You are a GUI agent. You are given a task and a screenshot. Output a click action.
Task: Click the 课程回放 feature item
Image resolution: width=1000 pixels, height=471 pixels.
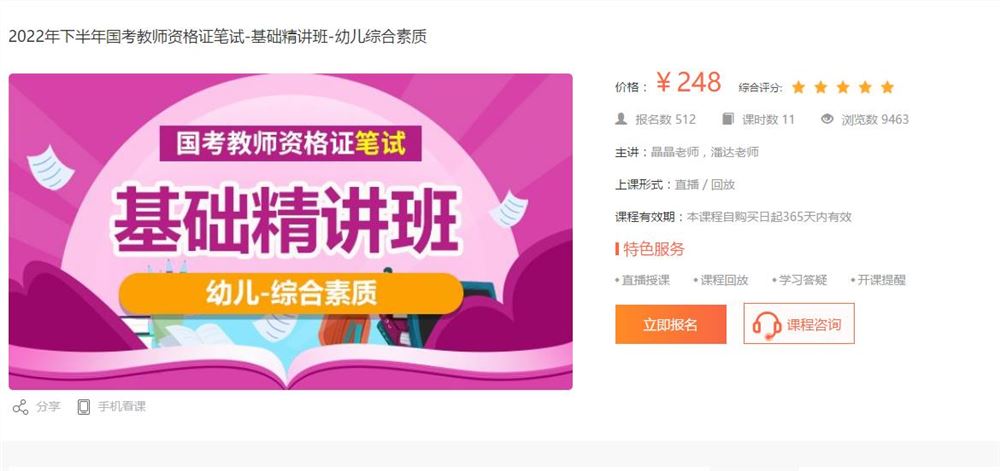721,280
